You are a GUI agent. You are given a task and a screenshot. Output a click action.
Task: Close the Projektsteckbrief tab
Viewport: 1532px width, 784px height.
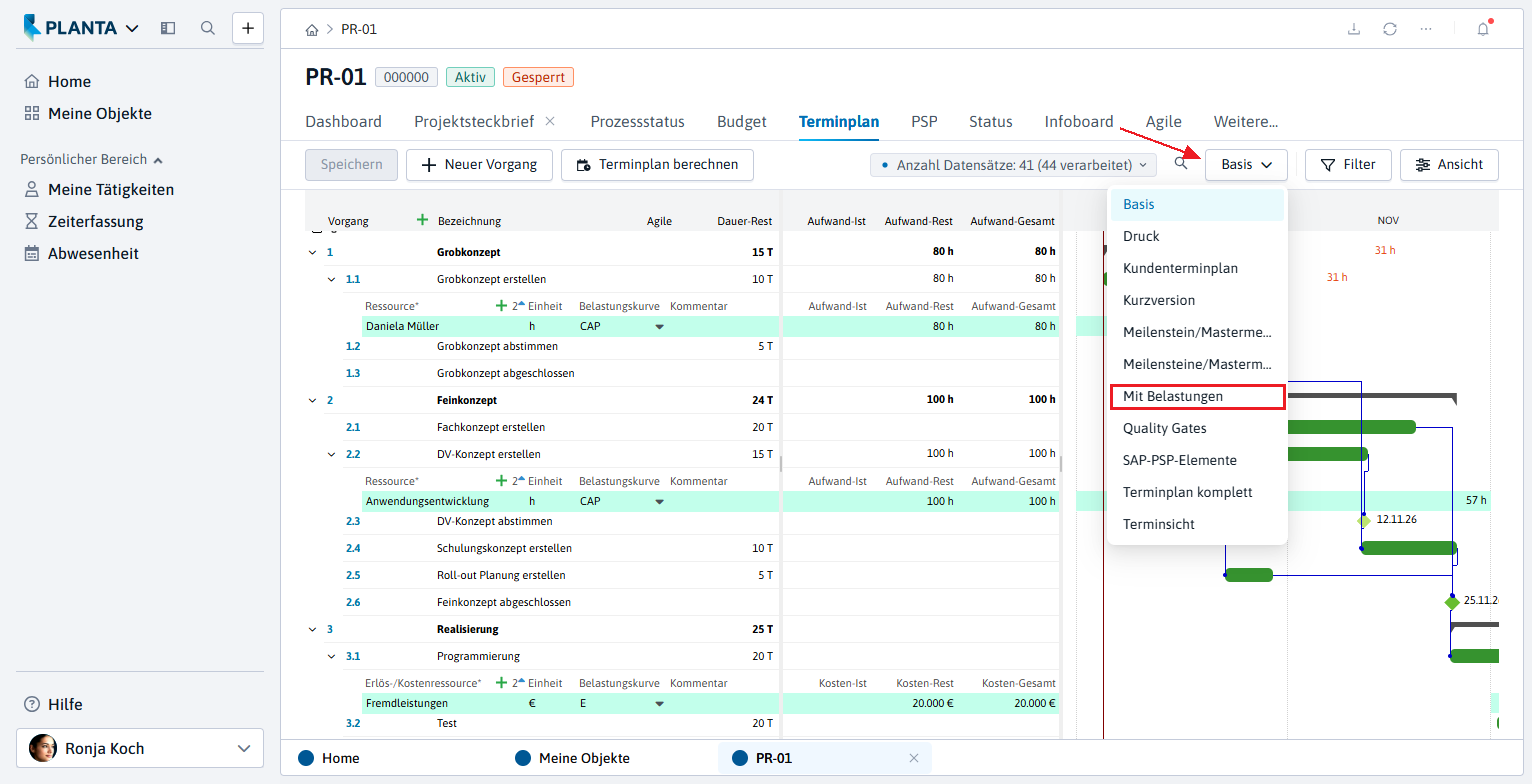coord(550,121)
